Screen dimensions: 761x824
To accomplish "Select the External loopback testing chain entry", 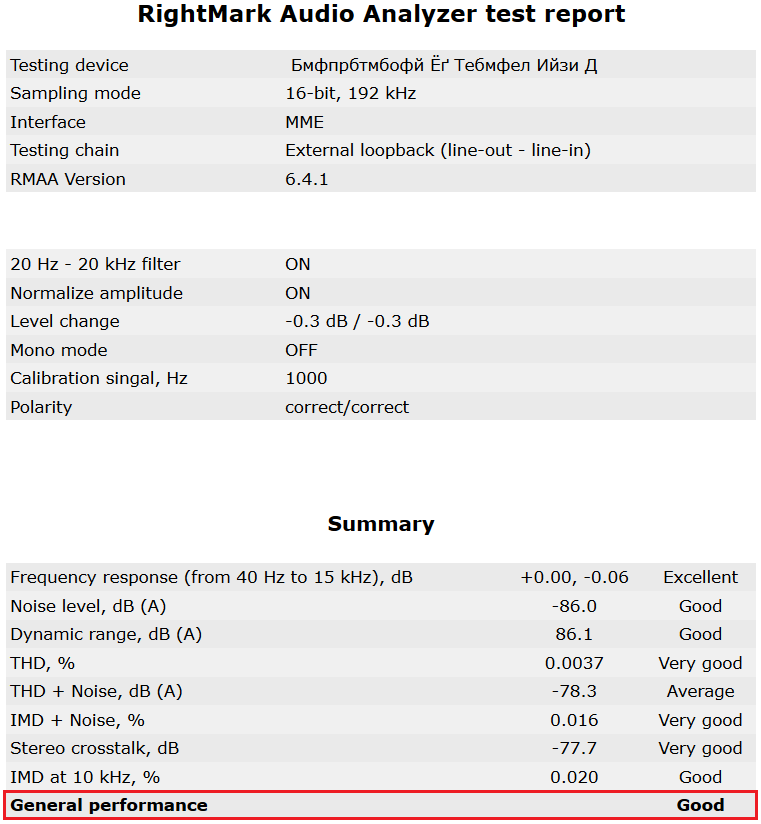I will coord(438,150).
